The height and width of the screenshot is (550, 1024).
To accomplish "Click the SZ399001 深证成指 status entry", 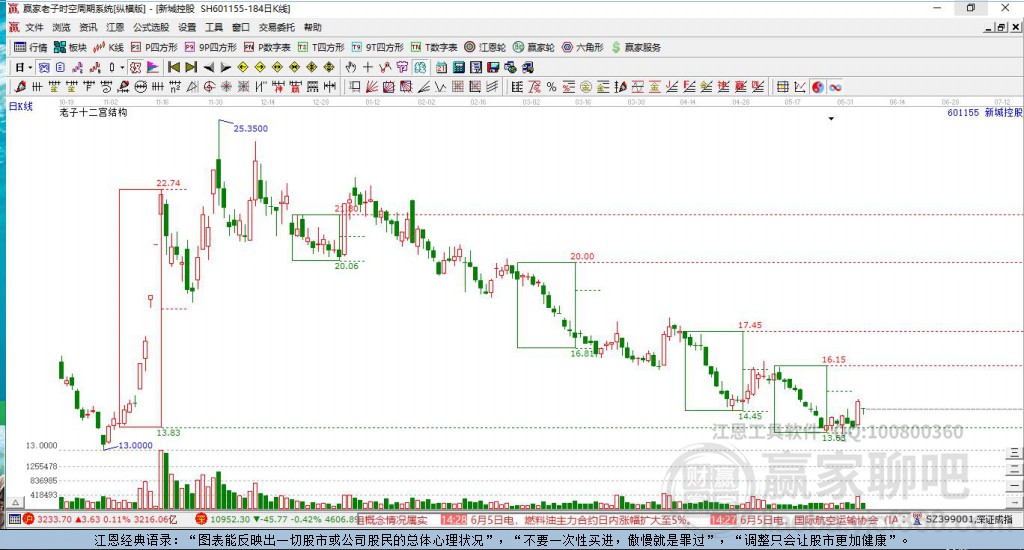I will coord(970,519).
